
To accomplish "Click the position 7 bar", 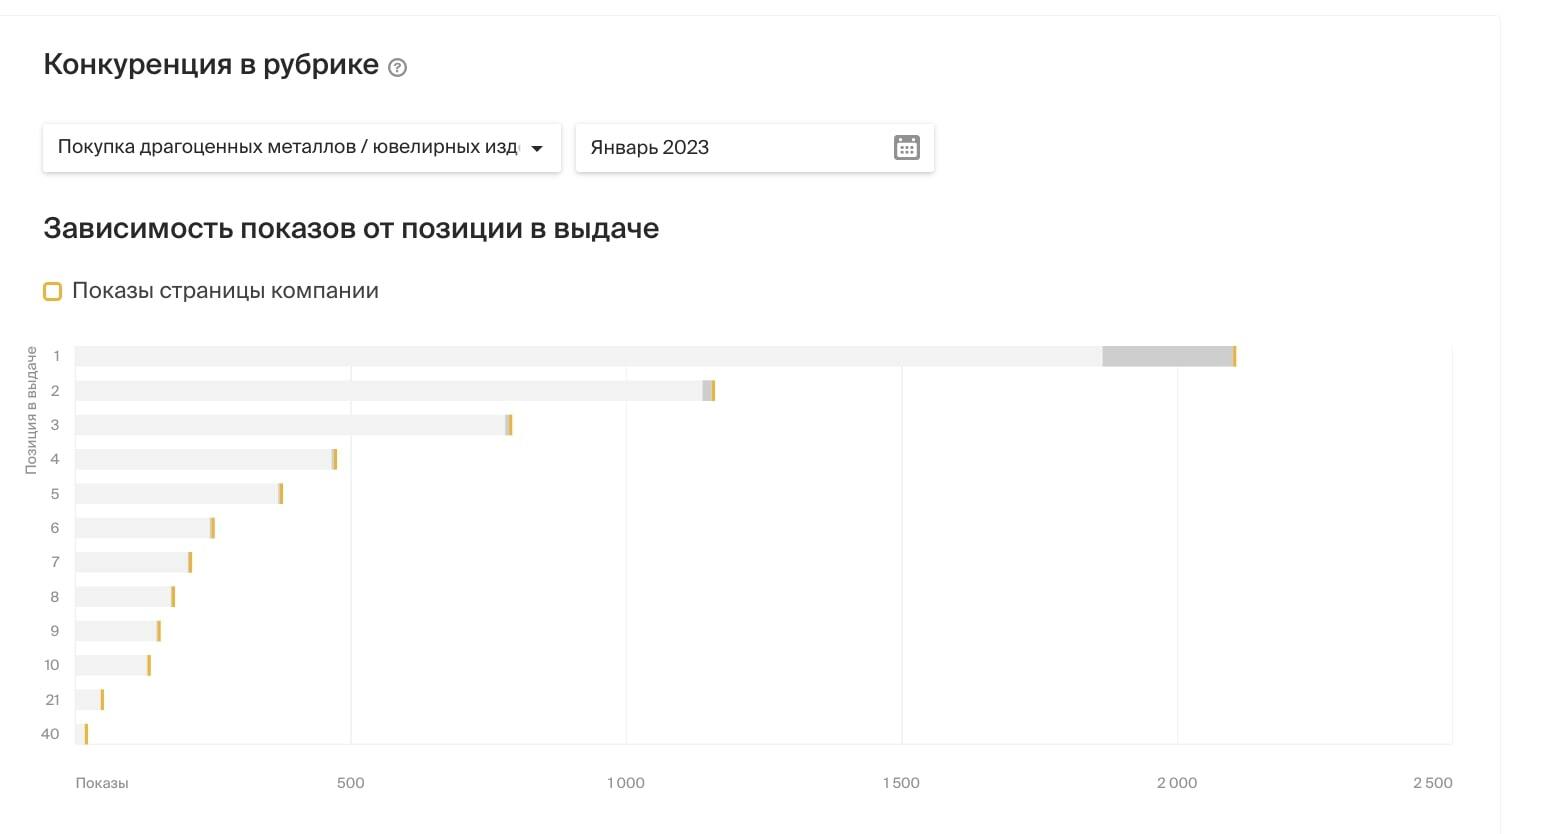I will coord(134,562).
